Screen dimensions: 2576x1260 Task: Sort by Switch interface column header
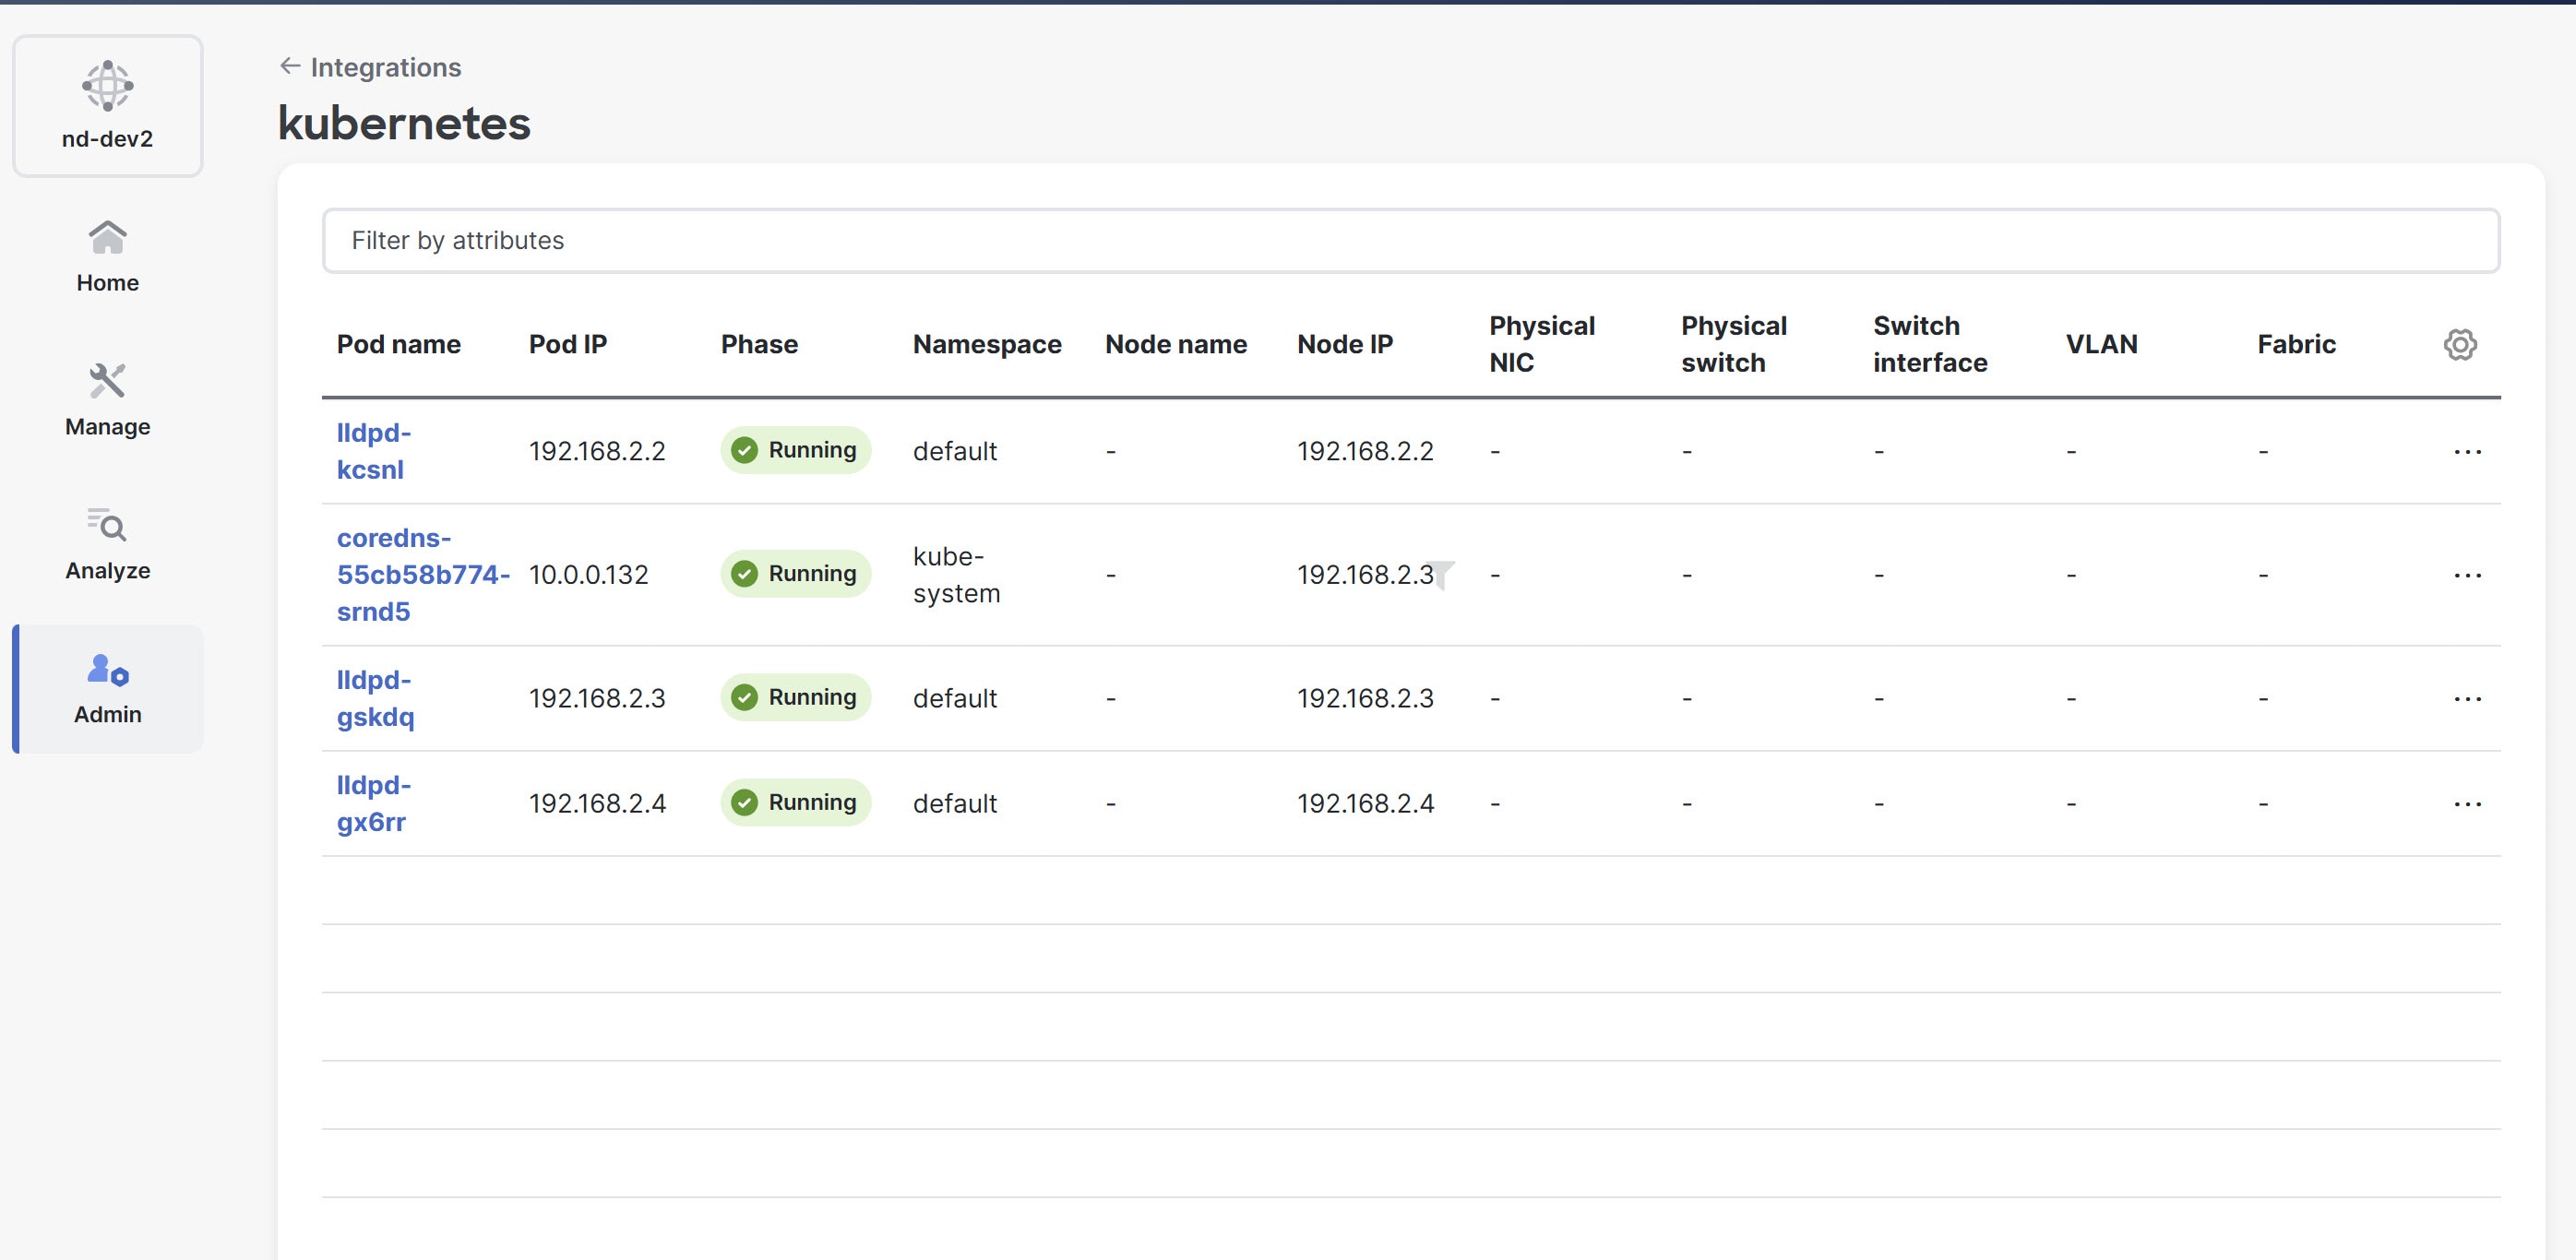point(1930,345)
